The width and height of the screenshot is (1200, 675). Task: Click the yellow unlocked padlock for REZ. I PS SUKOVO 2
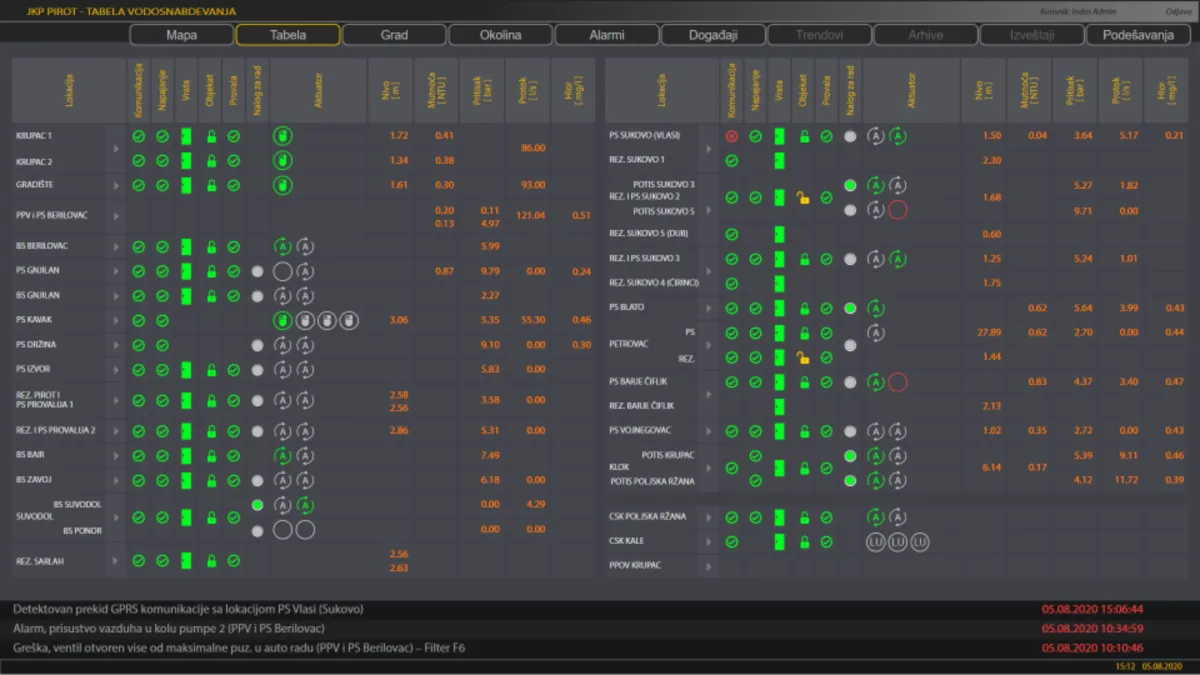tap(802, 198)
